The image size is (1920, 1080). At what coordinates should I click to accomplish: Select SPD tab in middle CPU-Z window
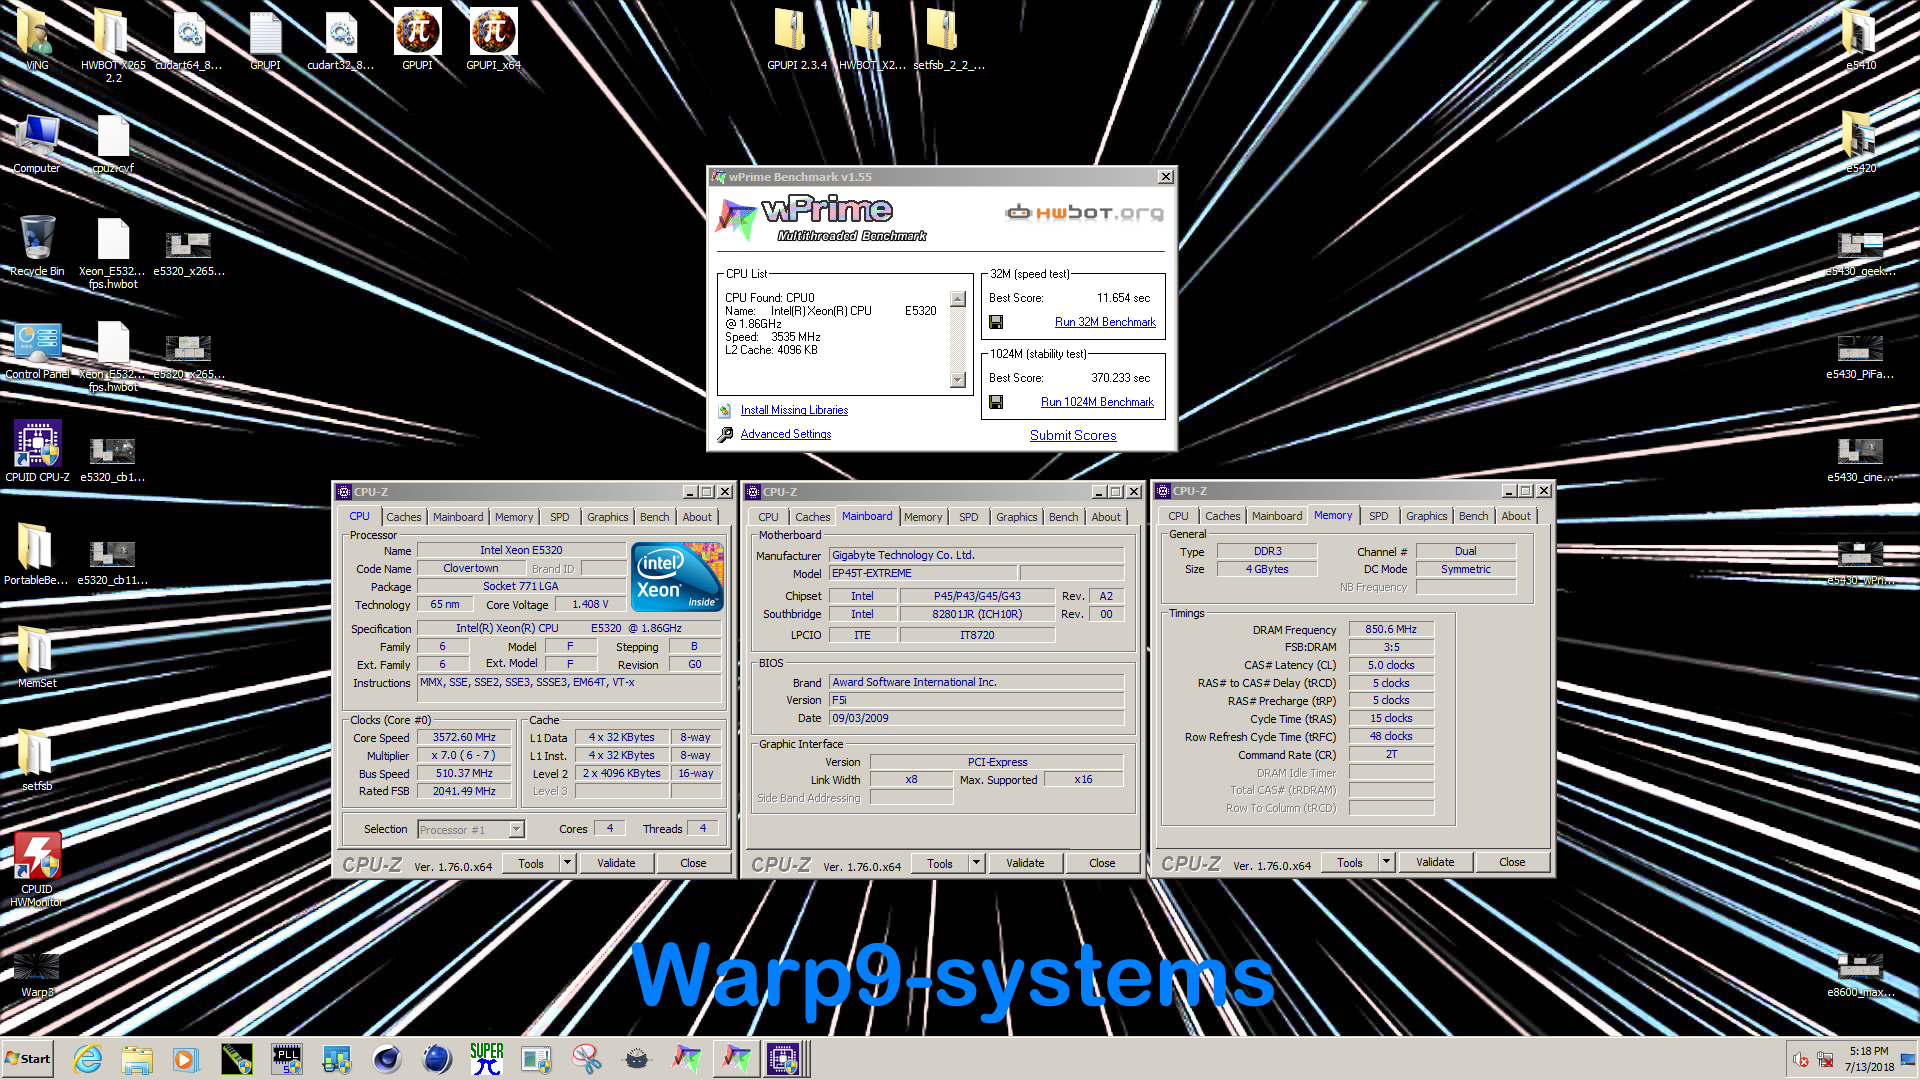(968, 517)
